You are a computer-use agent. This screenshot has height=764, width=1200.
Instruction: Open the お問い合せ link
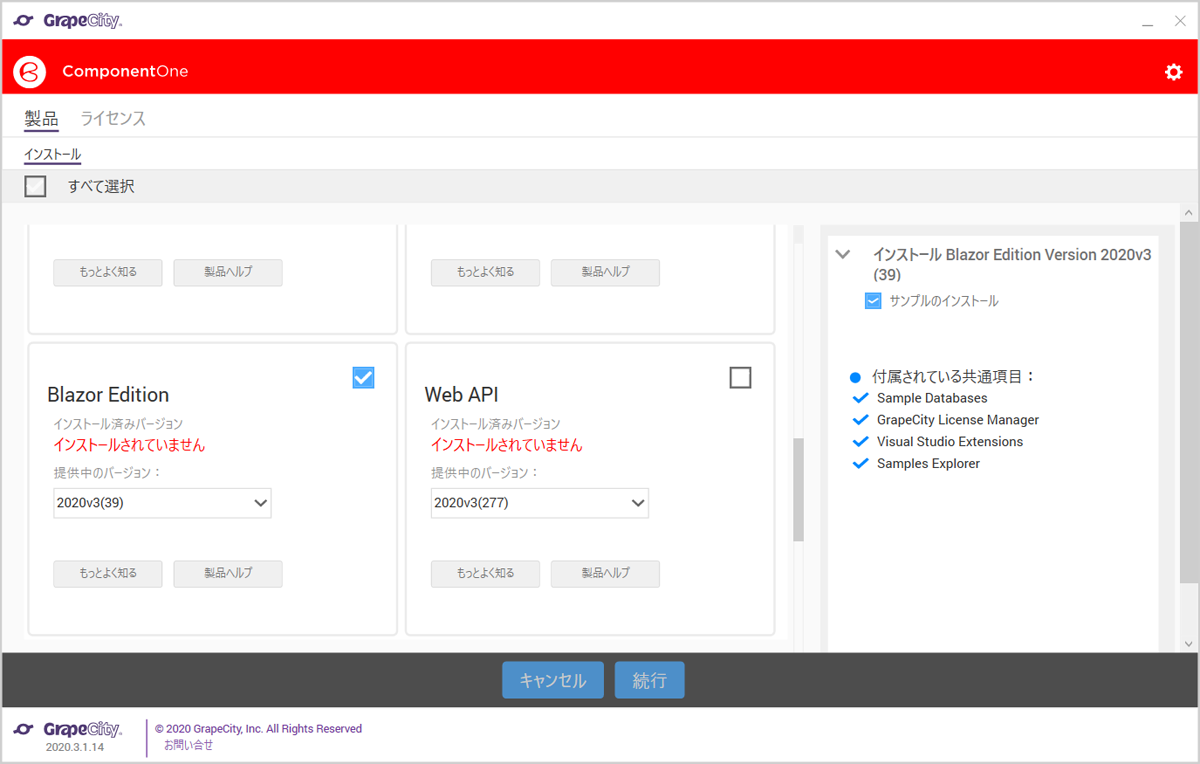(189, 745)
